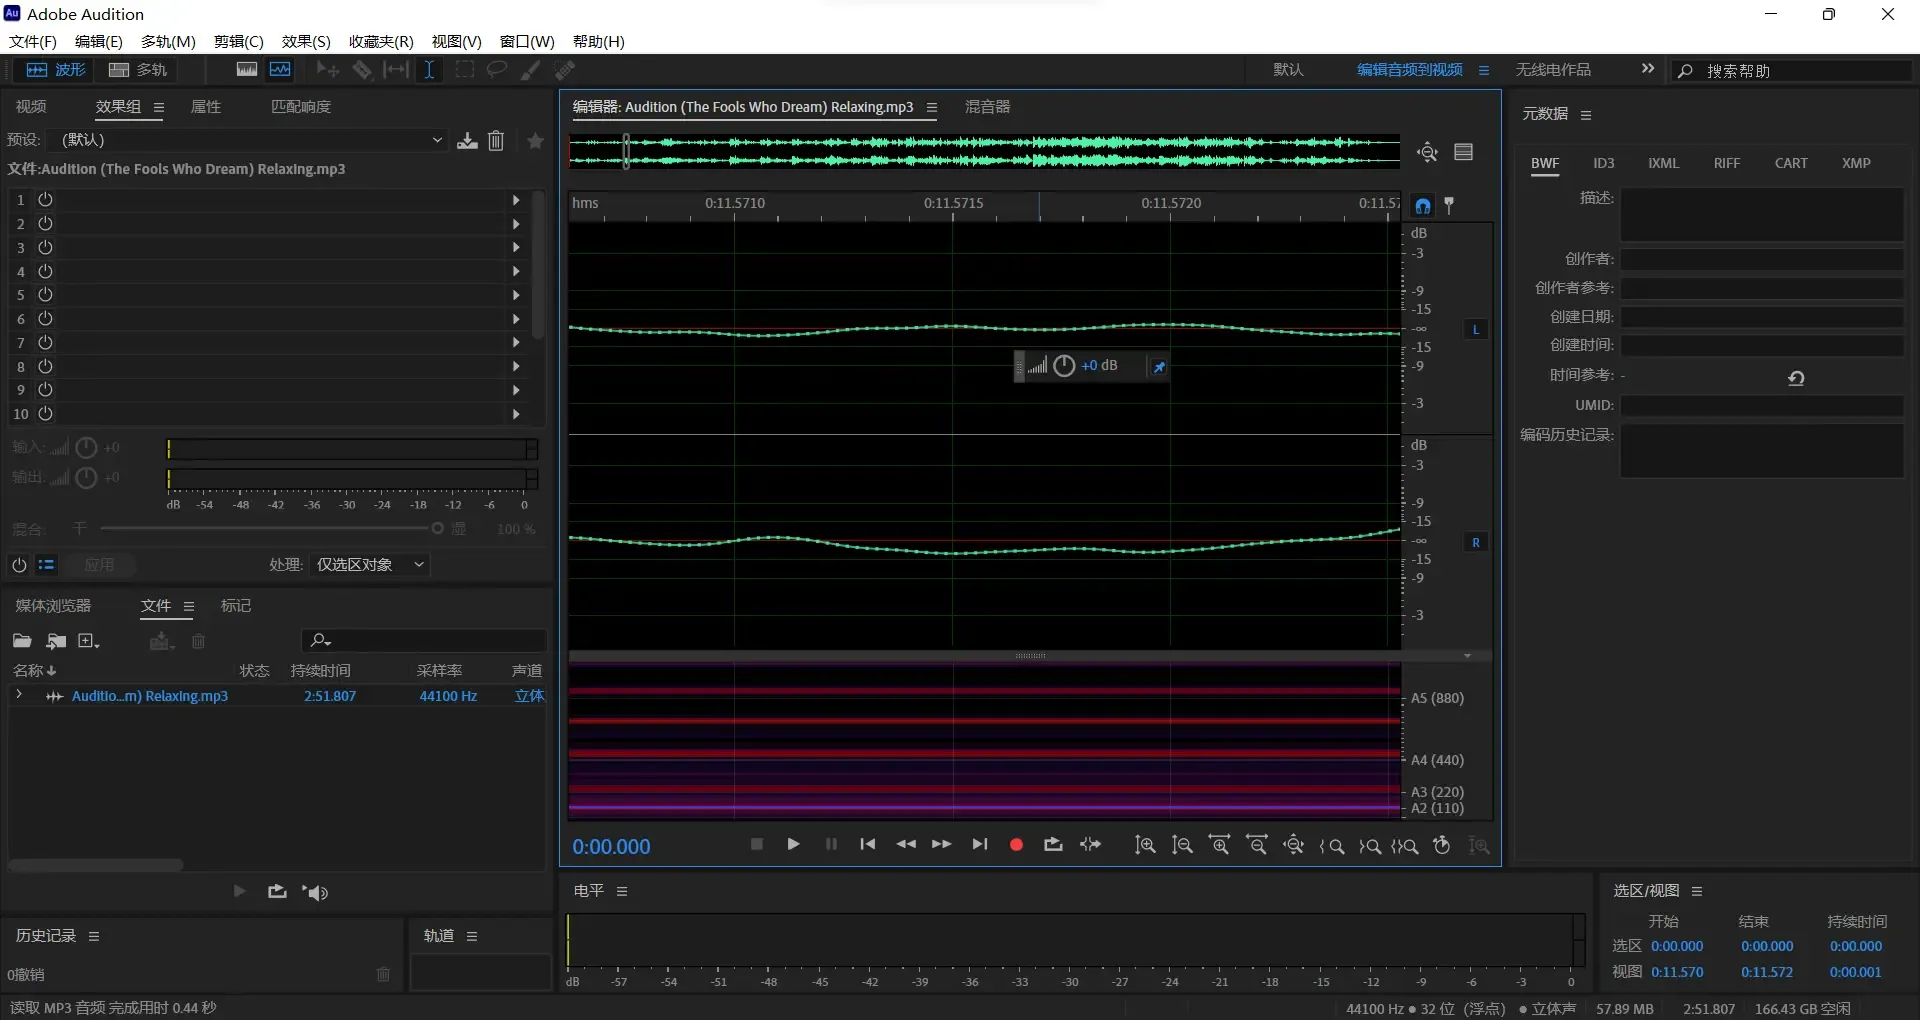Select the Move tool
The height and width of the screenshot is (1020, 1920).
(327, 70)
